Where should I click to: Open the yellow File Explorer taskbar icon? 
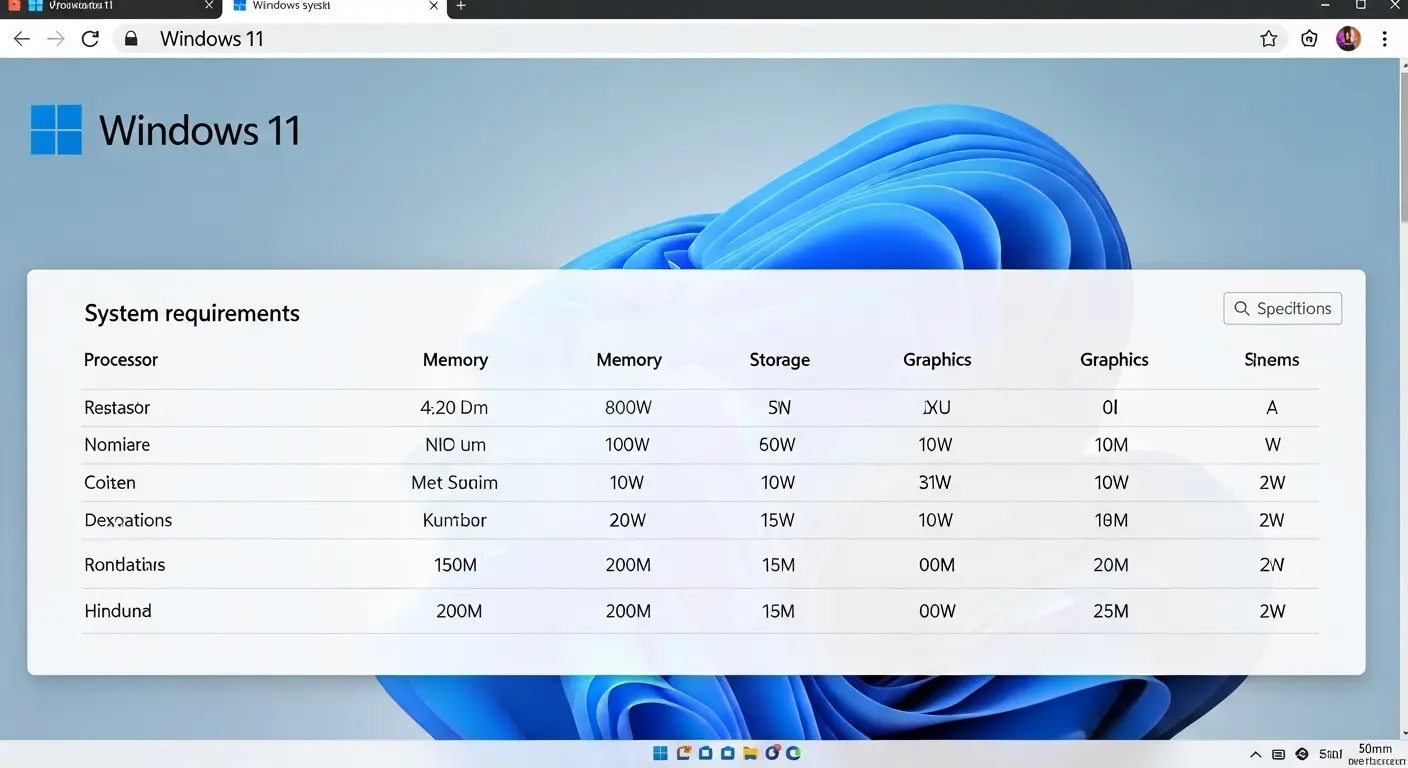(x=749, y=753)
